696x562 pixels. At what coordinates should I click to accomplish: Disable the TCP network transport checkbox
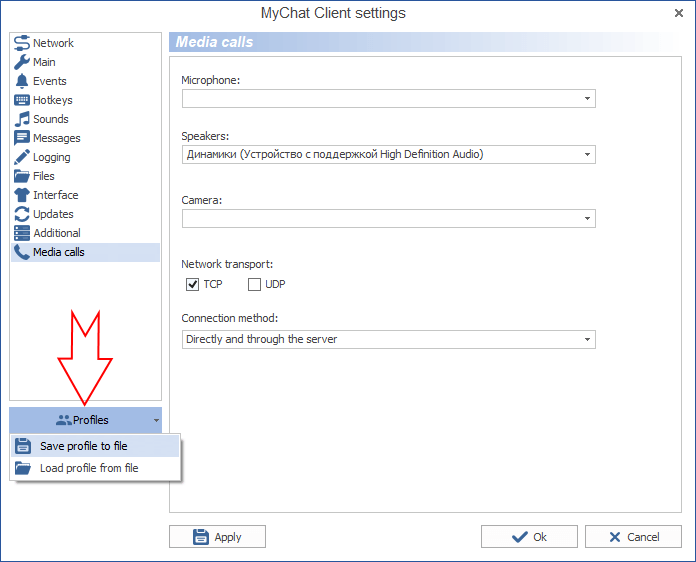point(193,285)
